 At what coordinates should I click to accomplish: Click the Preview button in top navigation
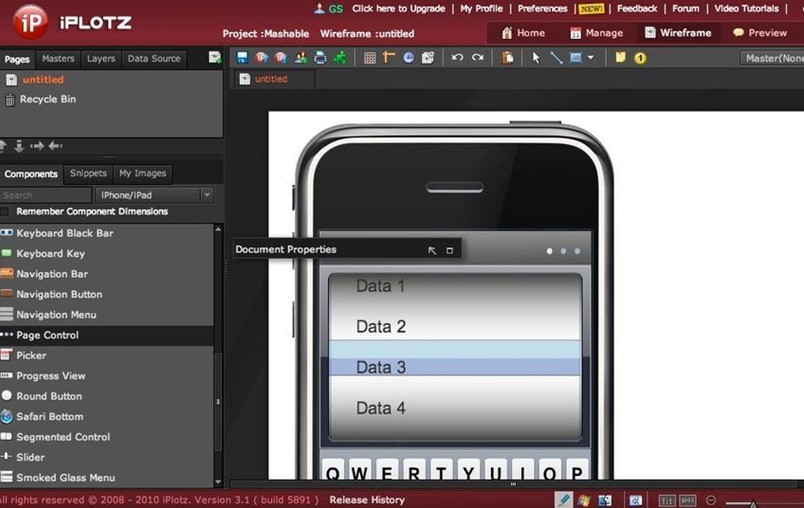(760, 33)
